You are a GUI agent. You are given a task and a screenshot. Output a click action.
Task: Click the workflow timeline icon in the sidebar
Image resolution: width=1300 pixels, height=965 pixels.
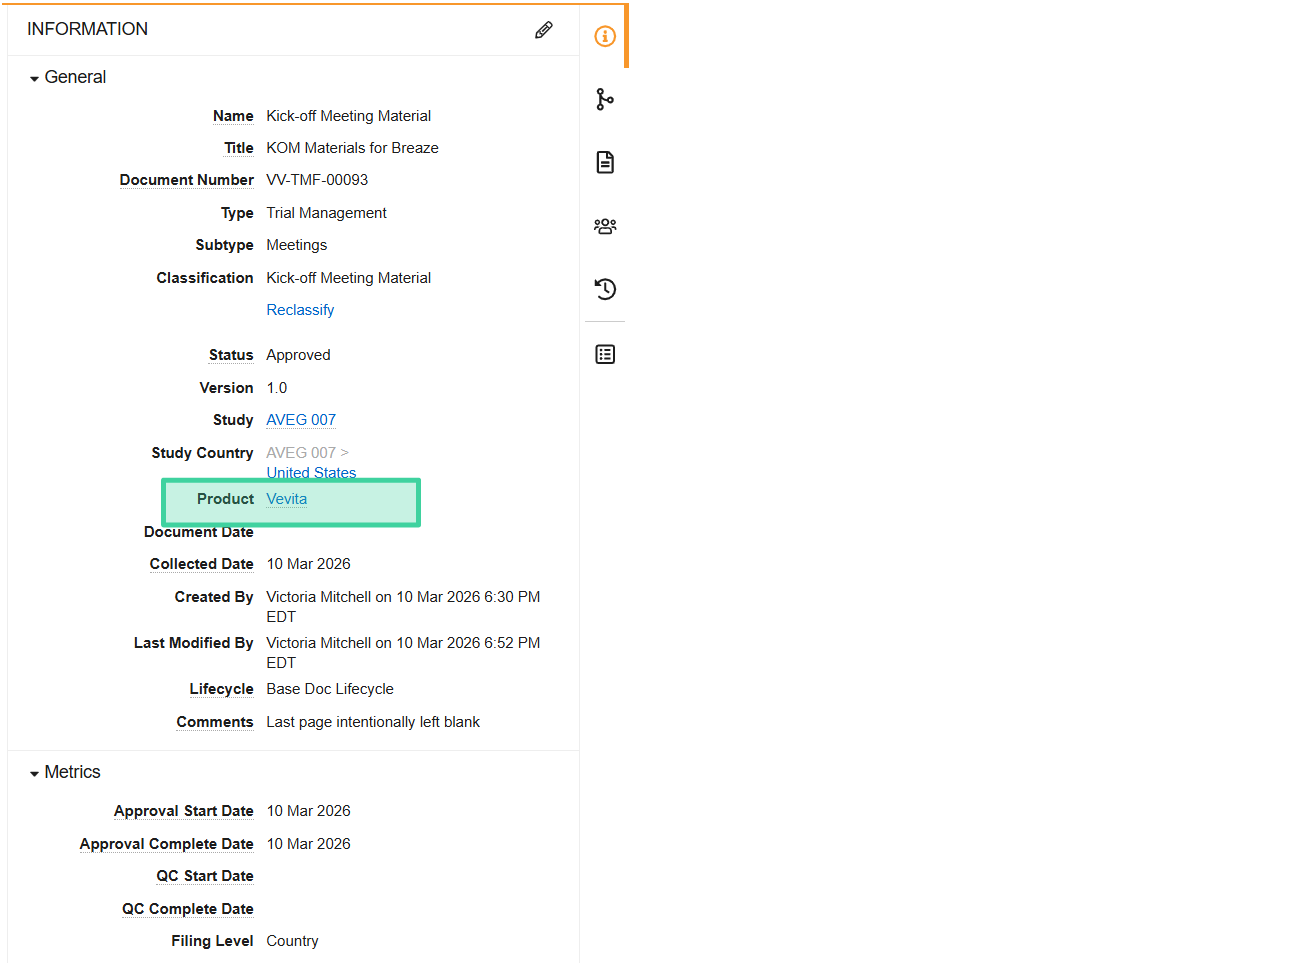click(x=604, y=99)
